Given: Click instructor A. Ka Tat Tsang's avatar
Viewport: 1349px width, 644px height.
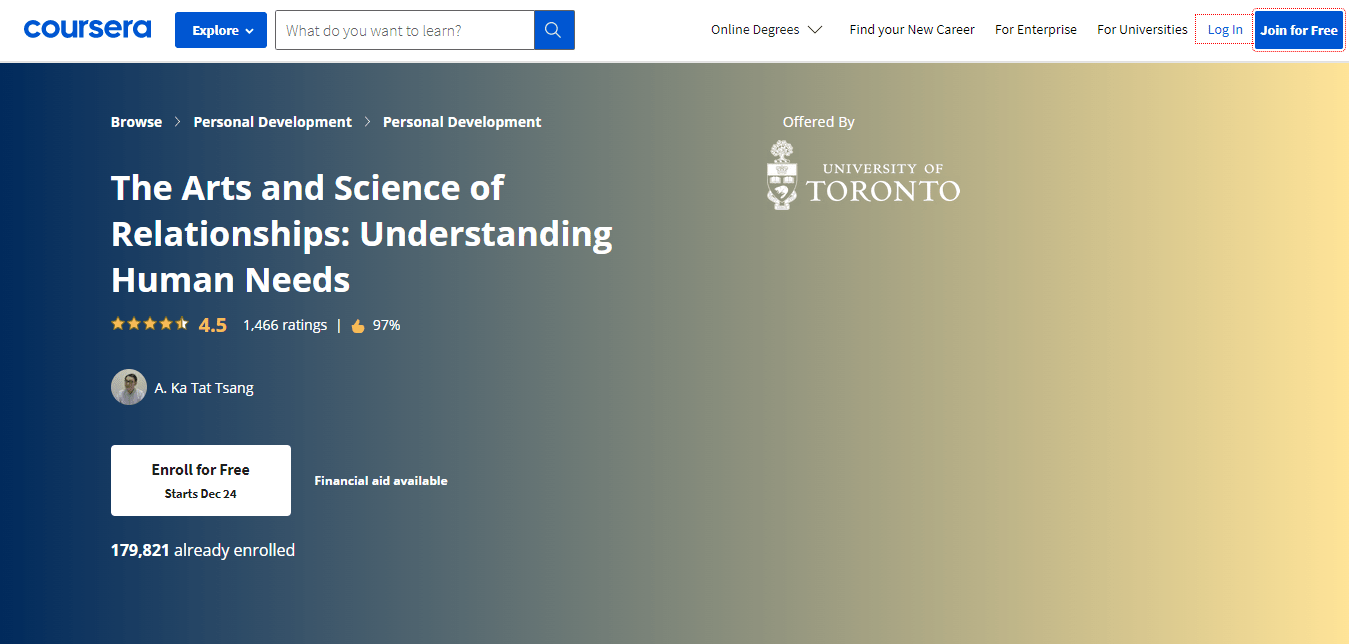Looking at the screenshot, I should click(129, 387).
